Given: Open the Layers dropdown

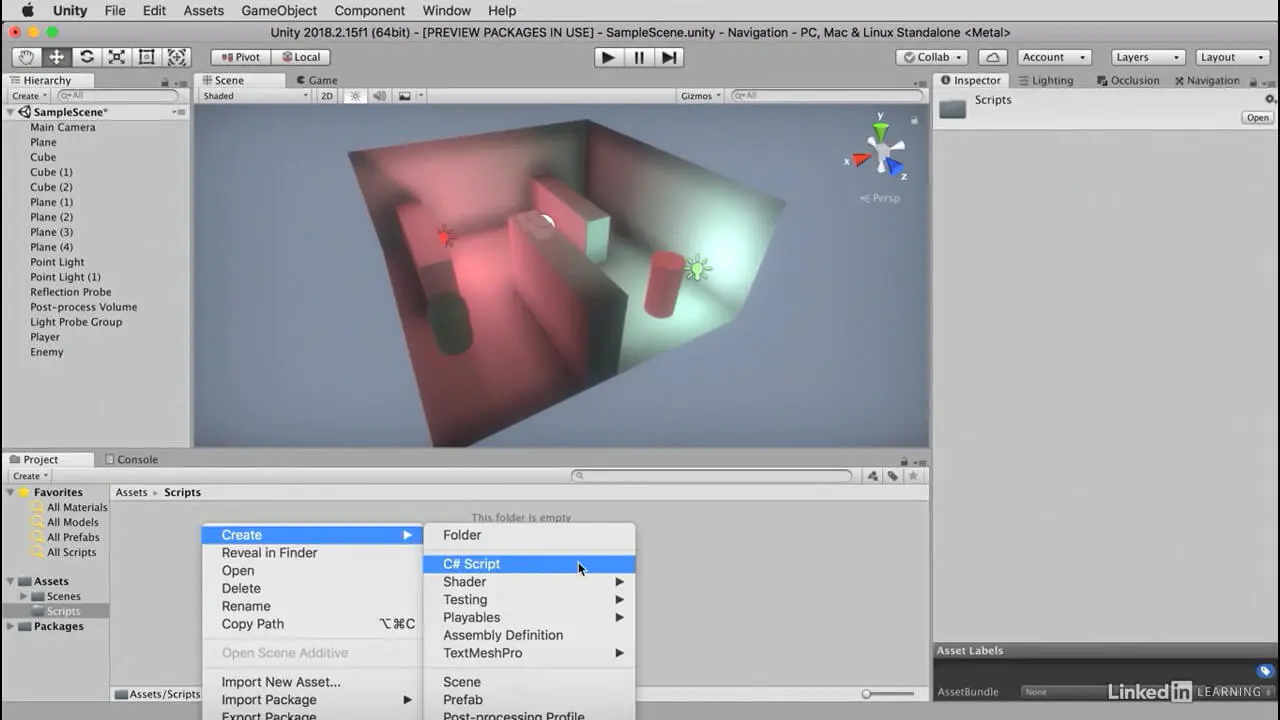Looking at the screenshot, I should pyautogui.click(x=1148, y=57).
